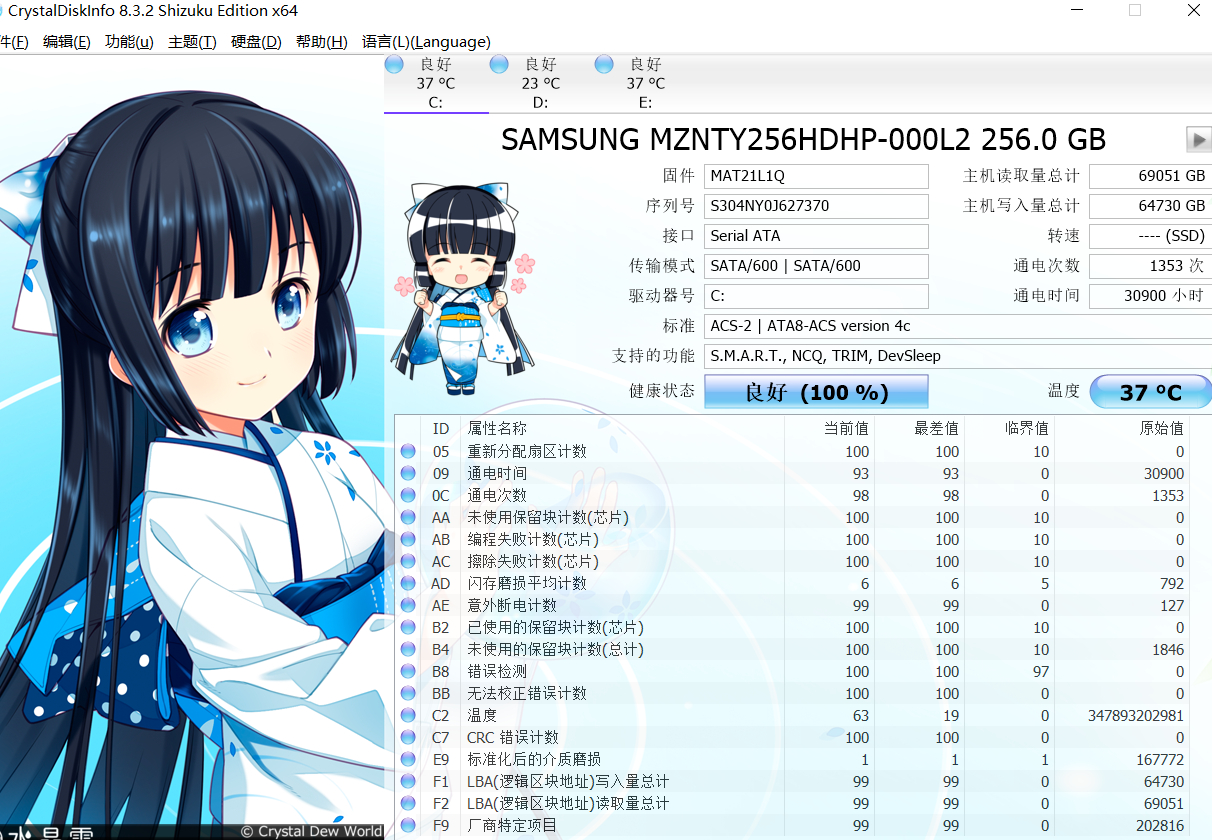1212x840 pixels.
Task: Click the firmware field MAT21L1Q
Action: click(x=816, y=176)
